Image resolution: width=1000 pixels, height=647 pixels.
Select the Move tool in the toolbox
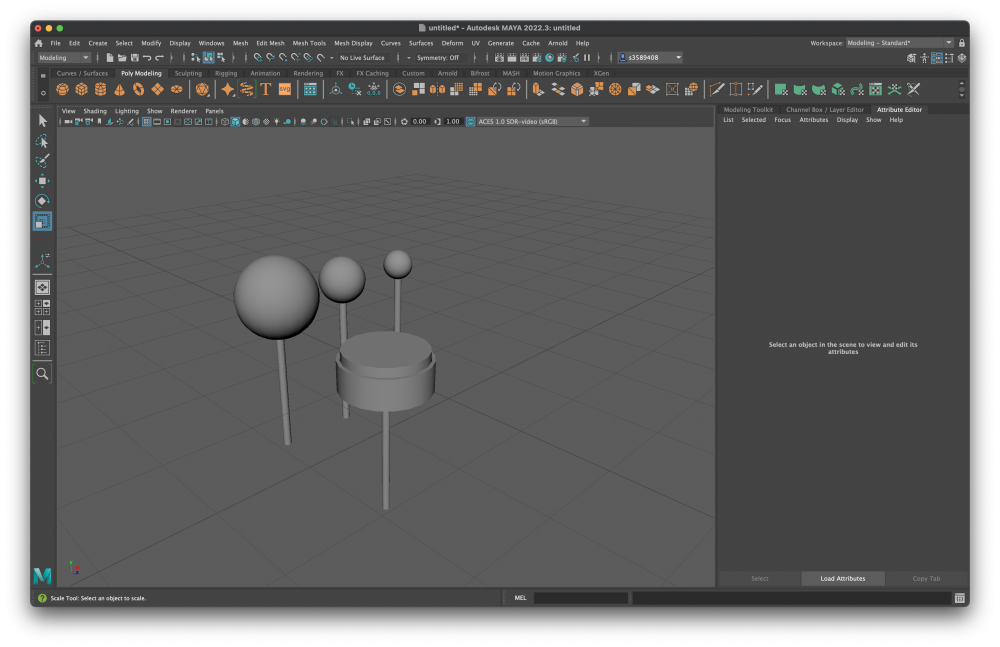[42, 181]
